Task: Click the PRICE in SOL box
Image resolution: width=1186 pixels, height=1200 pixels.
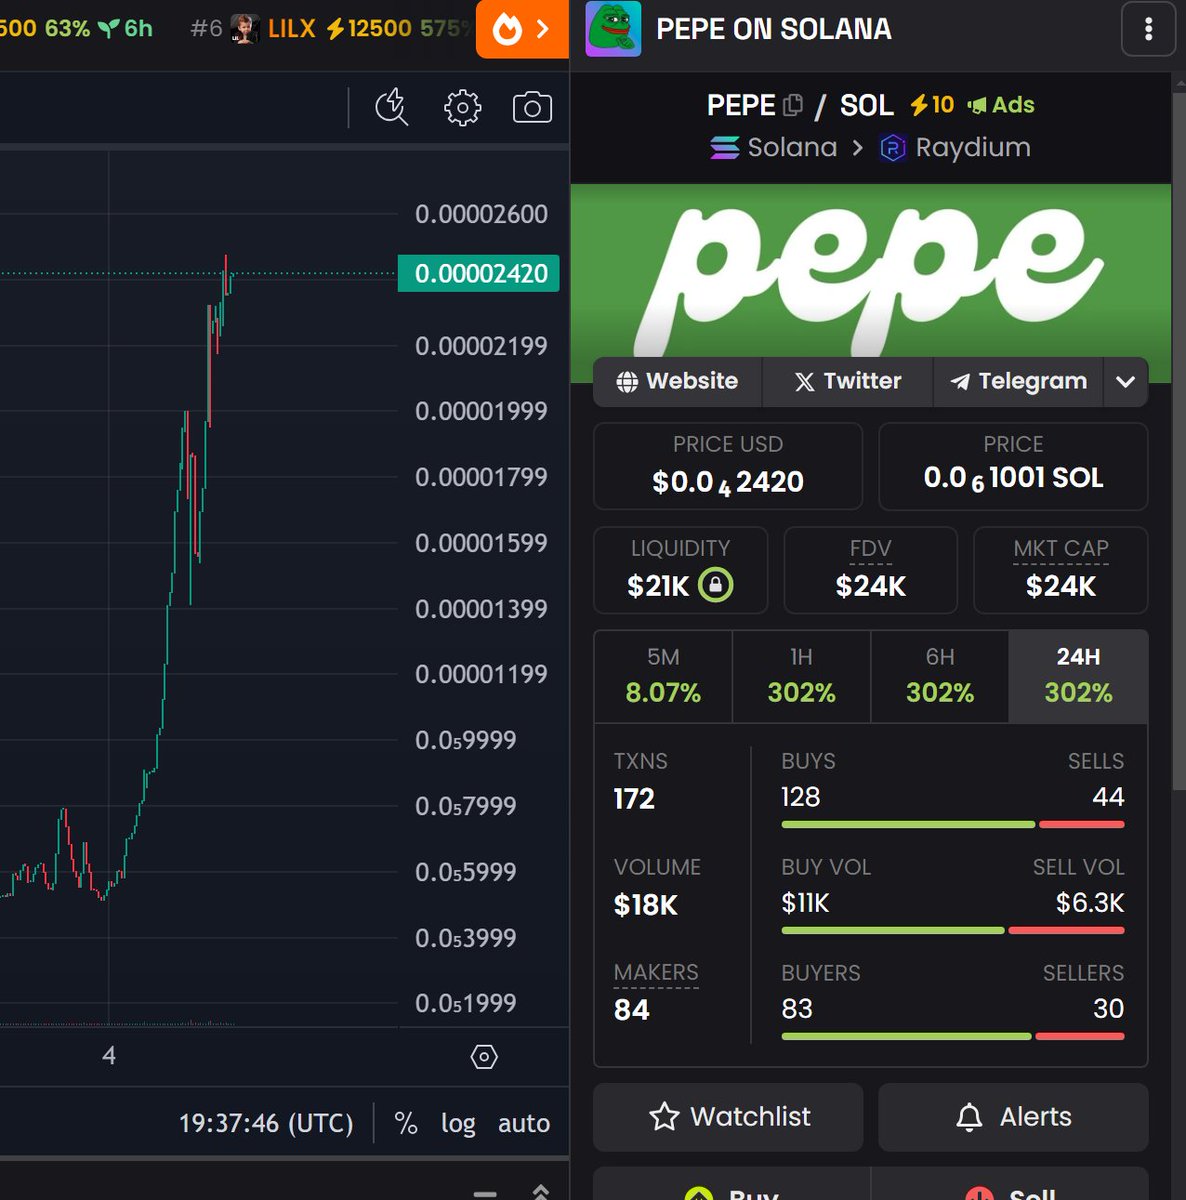Action: [x=1013, y=467]
